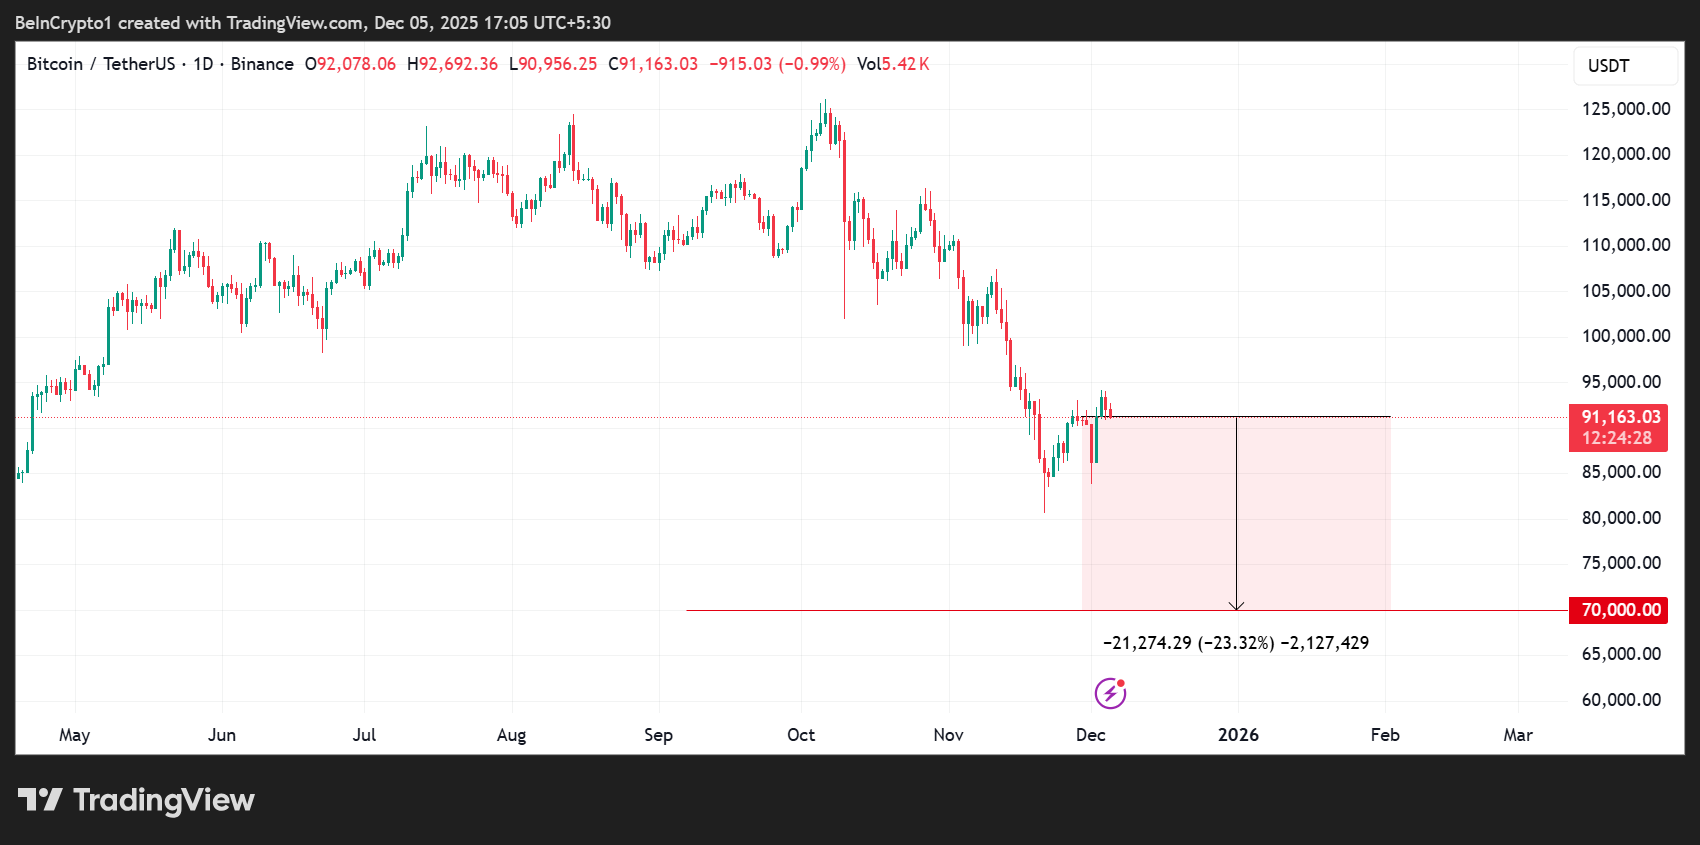Click the Dec label on time axis

pos(1090,735)
